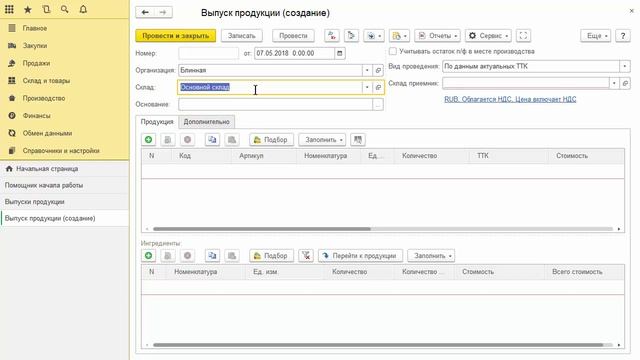This screenshot has width=640, height=360.
Task: Go forward with the right arrow button
Action: point(163,12)
